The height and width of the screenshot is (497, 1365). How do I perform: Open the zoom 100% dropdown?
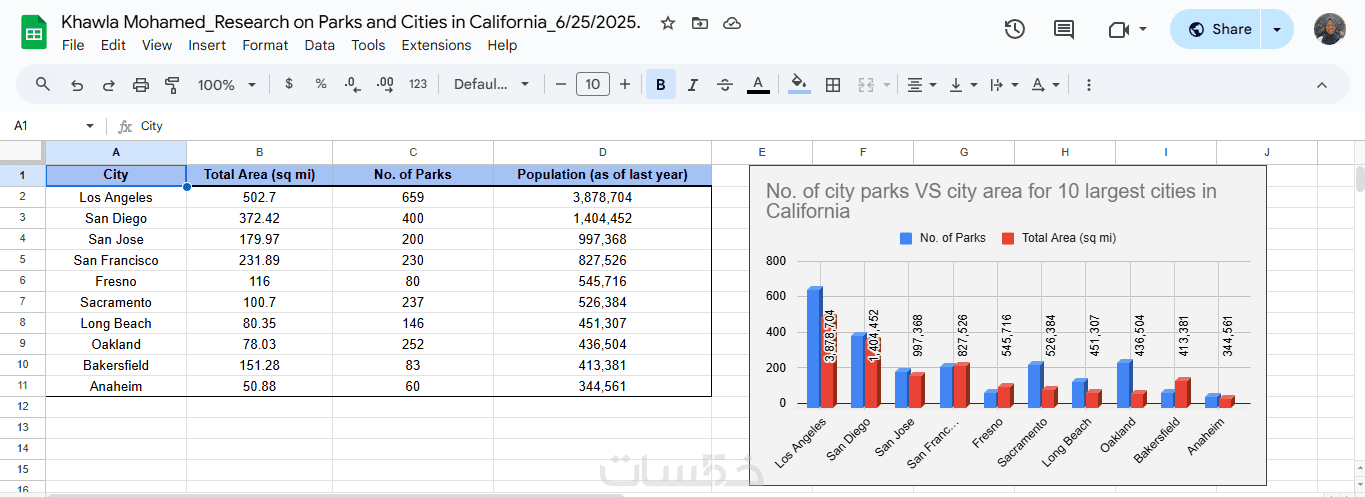(227, 85)
